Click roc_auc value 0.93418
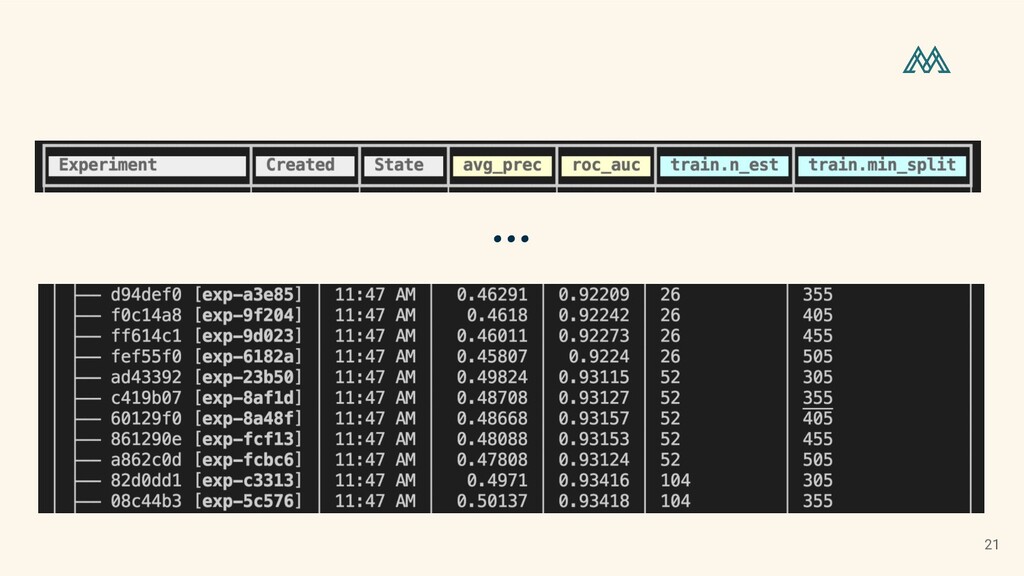The height and width of the screenshot is (576, 1024). [x=594, y=502]
